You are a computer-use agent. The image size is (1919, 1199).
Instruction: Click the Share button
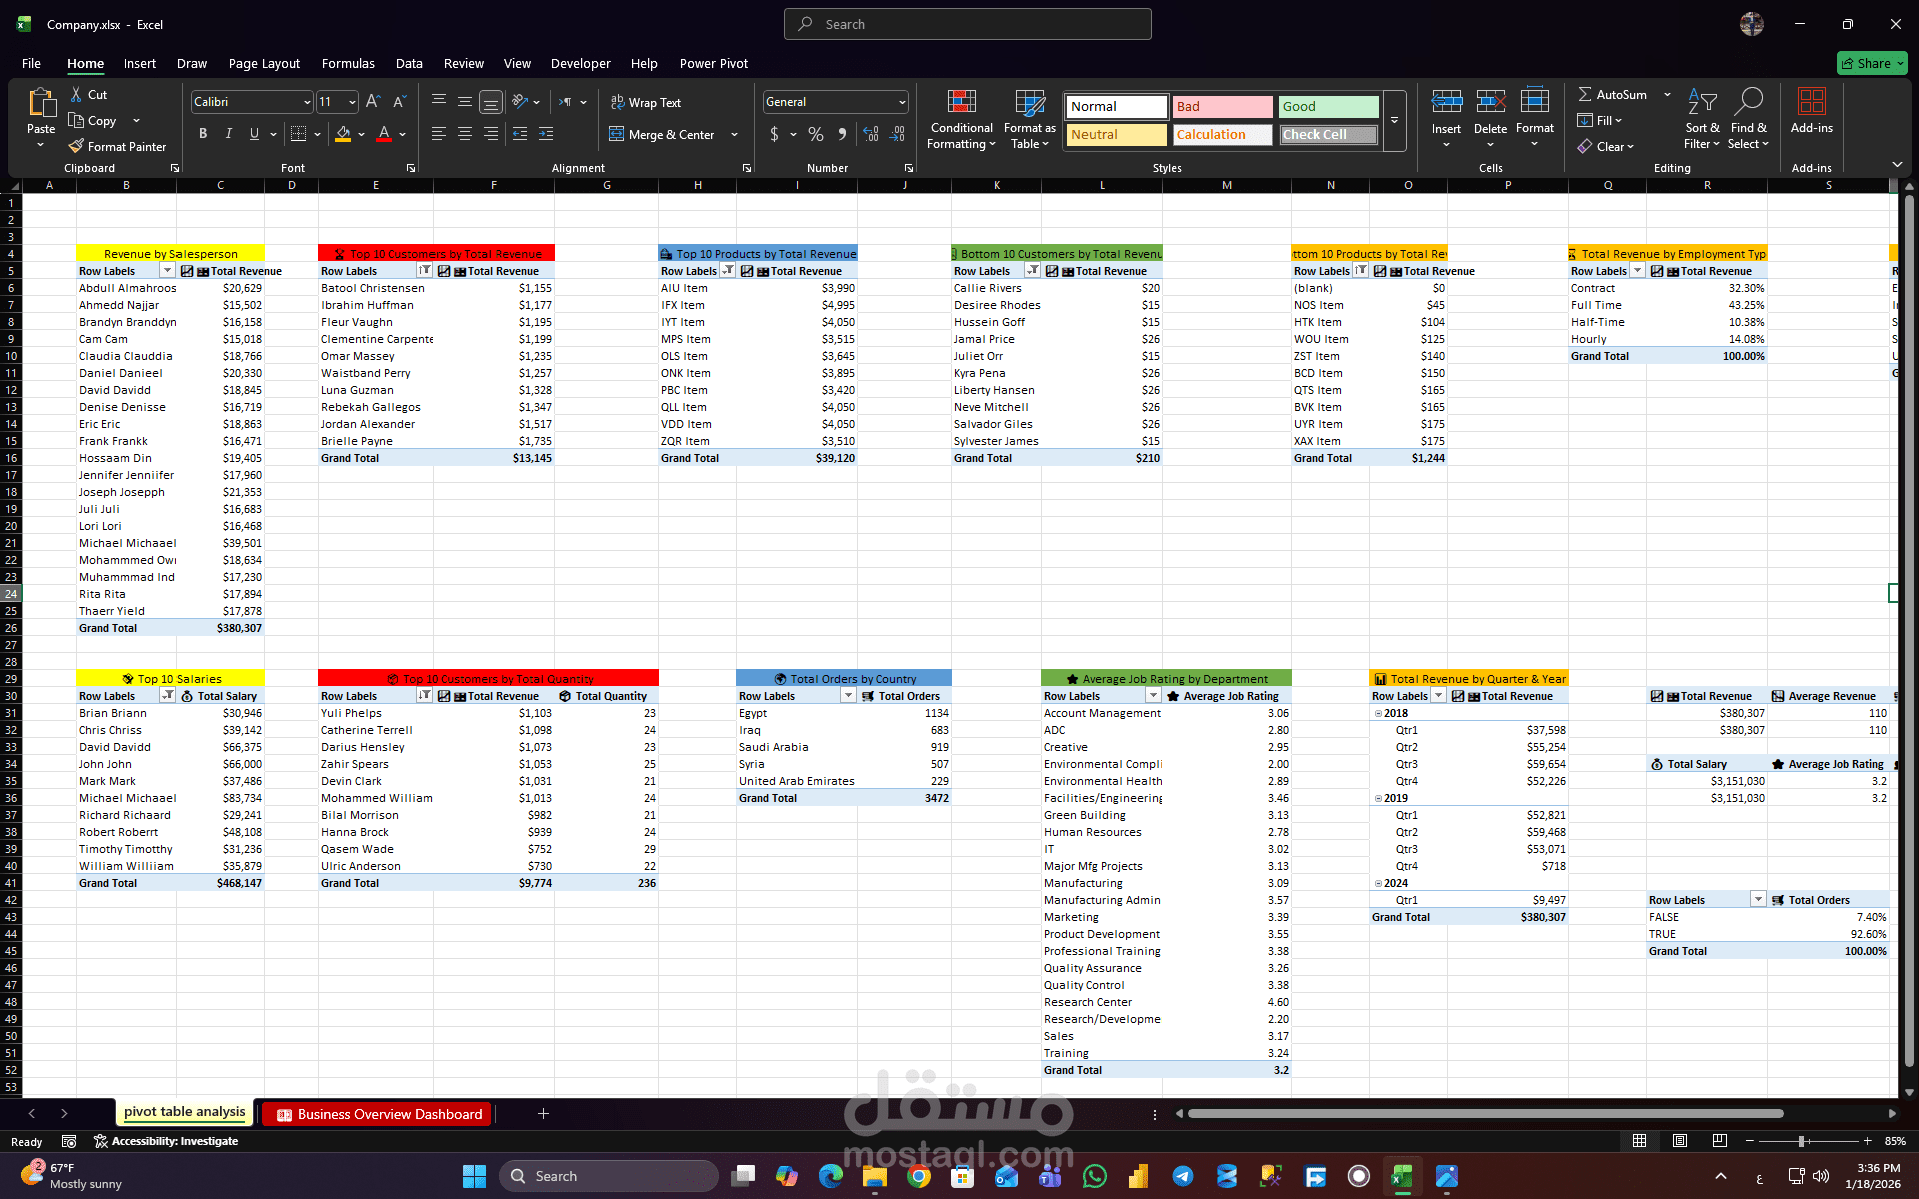(x=1872, y=63)
